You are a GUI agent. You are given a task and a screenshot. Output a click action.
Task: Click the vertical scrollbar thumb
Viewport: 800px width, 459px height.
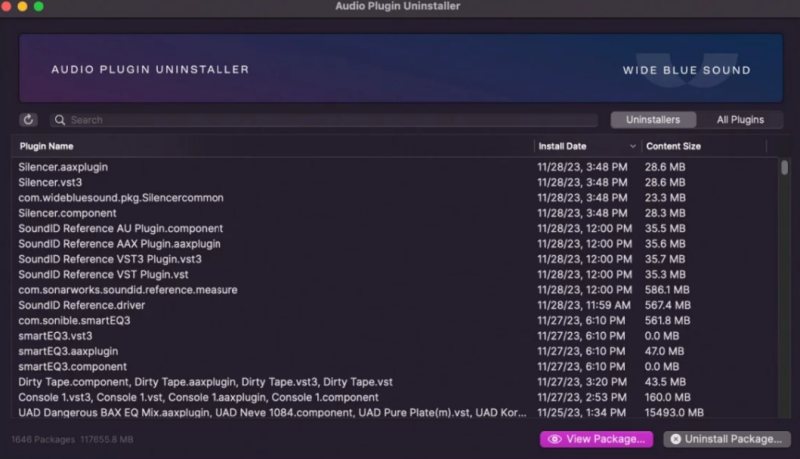[x=784, y=167]
